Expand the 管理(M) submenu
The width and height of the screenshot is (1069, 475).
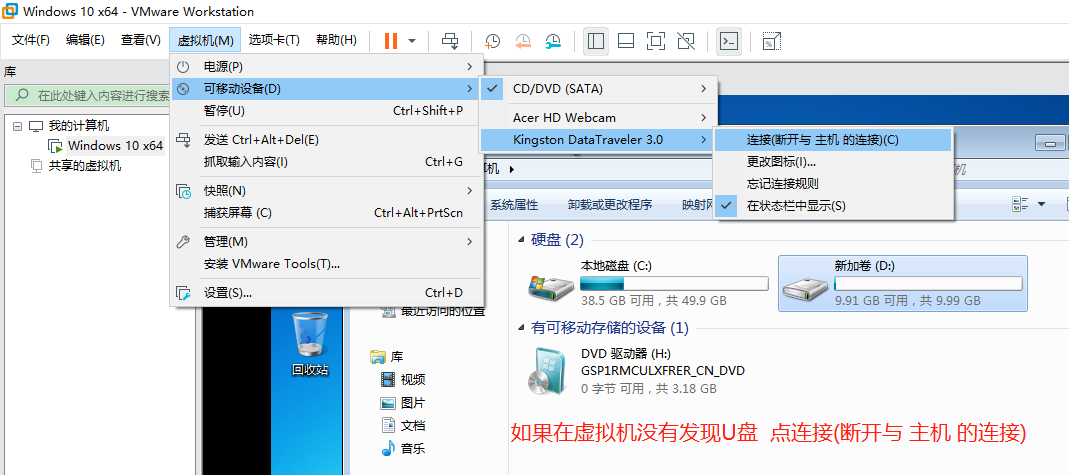[x=326, y=242]
